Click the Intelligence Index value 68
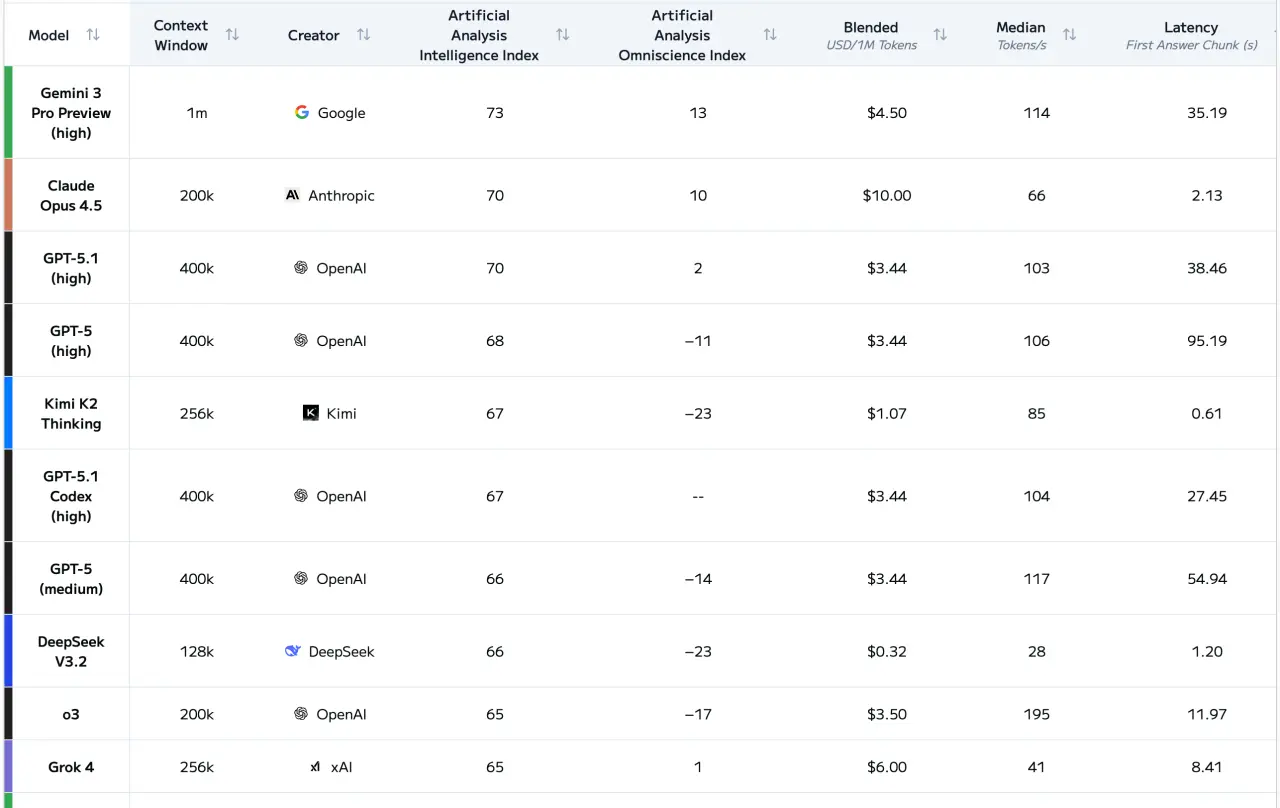Screen dimensions: 1280x808 [x=495, y=341]
